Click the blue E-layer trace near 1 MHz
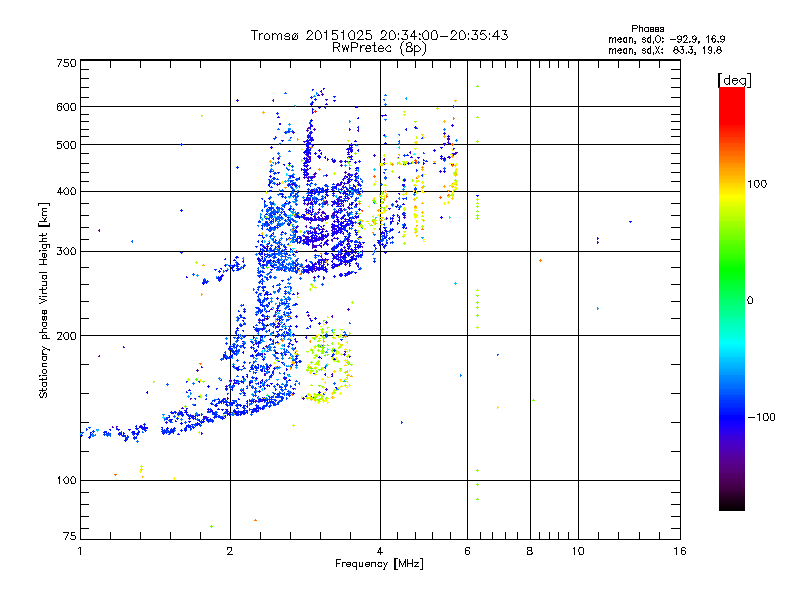The width and height of the screenshot is (800, 600). coord(115,433)
